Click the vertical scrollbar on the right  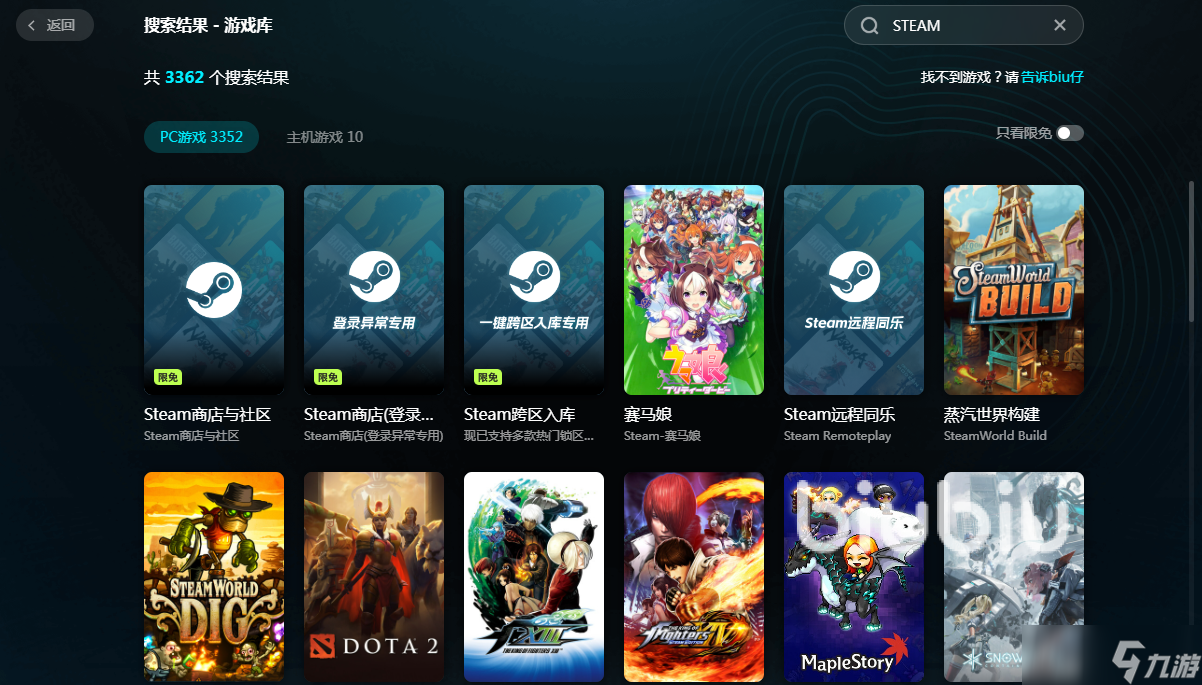coord(1190,250)
